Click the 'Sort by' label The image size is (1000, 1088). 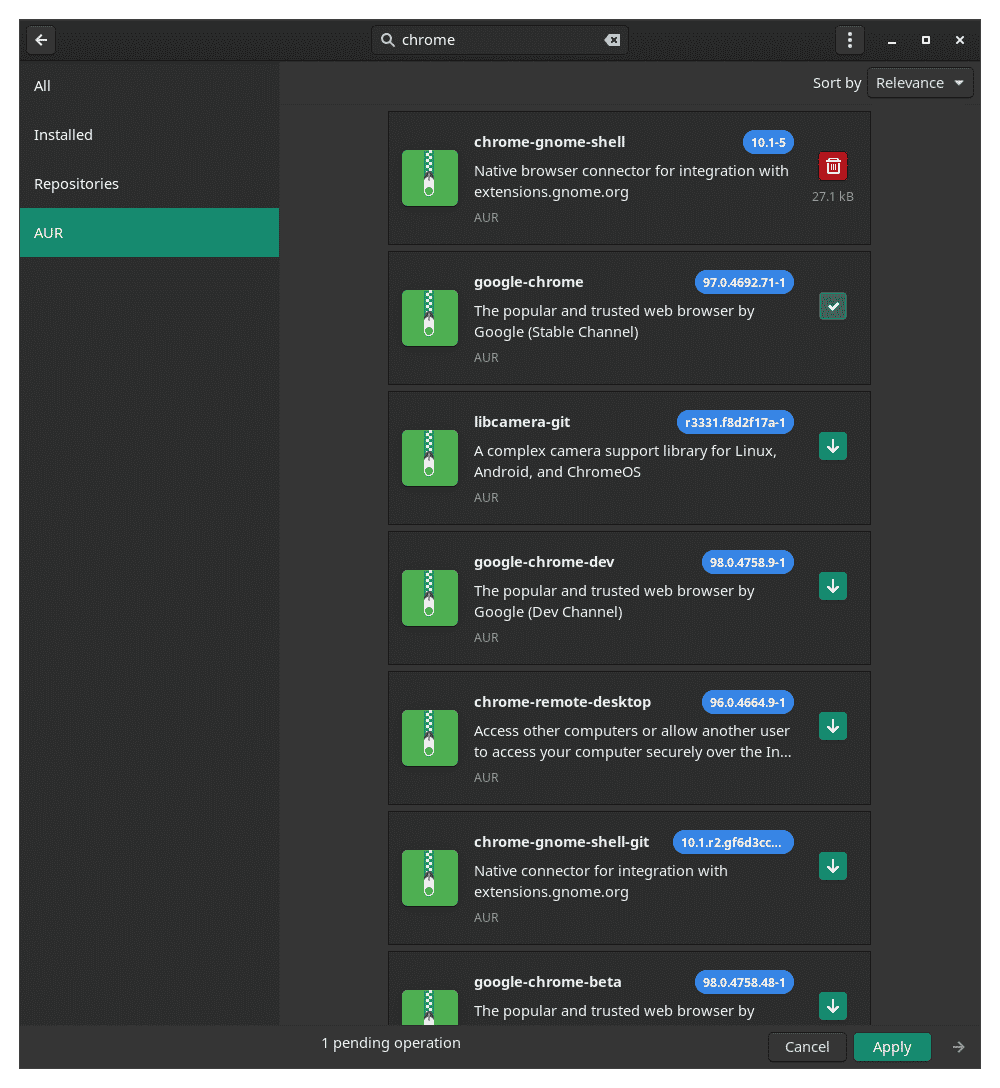pos(837,83)
